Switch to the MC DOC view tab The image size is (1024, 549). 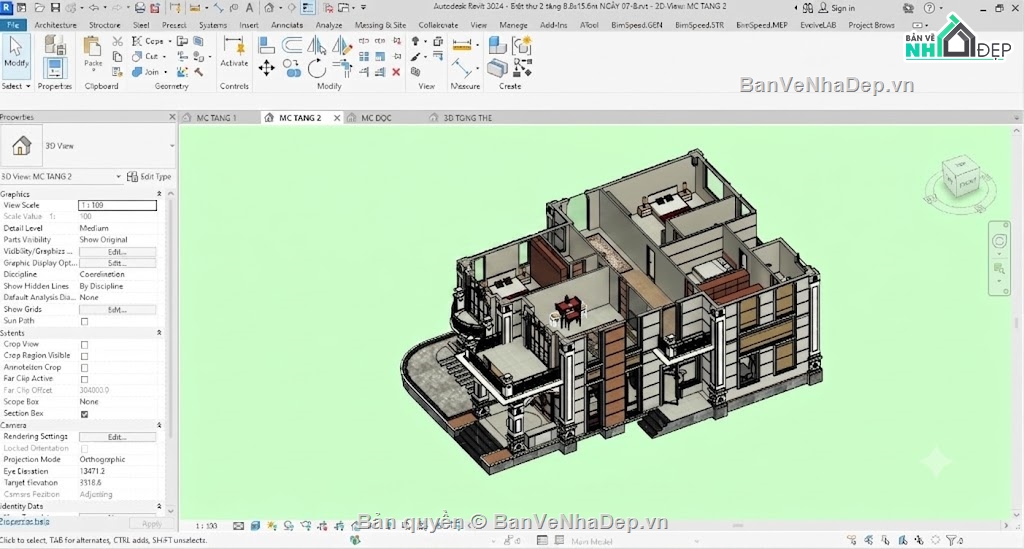click(x=376, y=118)
